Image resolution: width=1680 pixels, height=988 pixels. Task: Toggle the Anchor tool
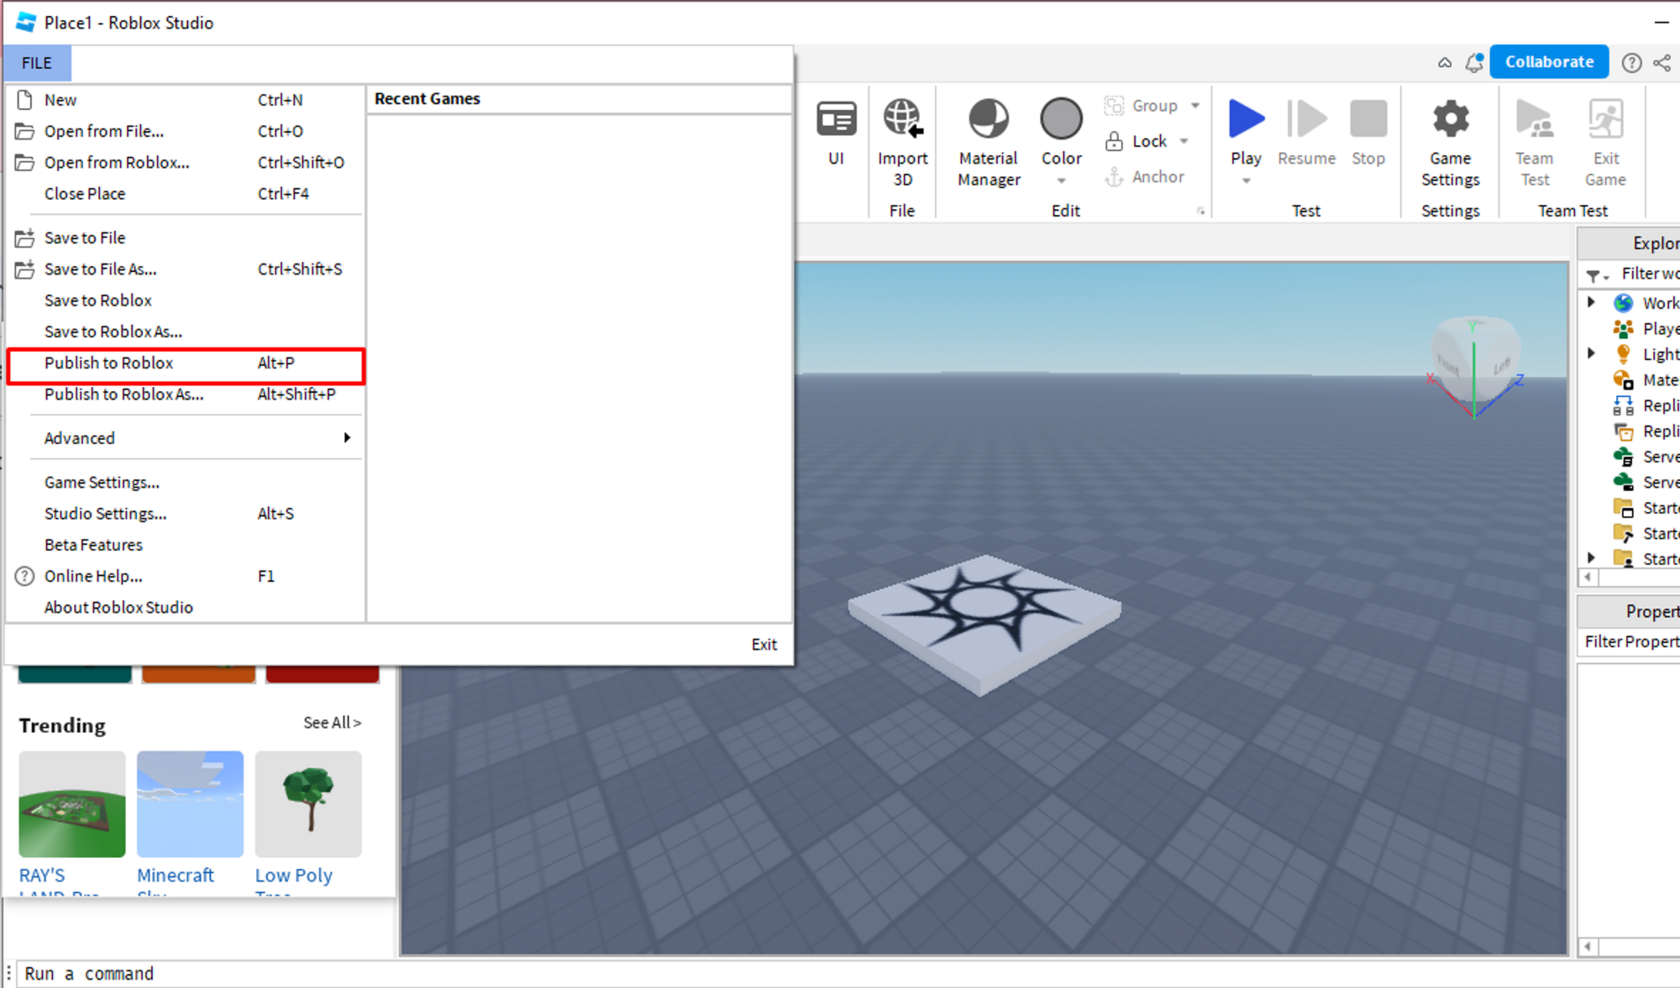(1144, 177)
